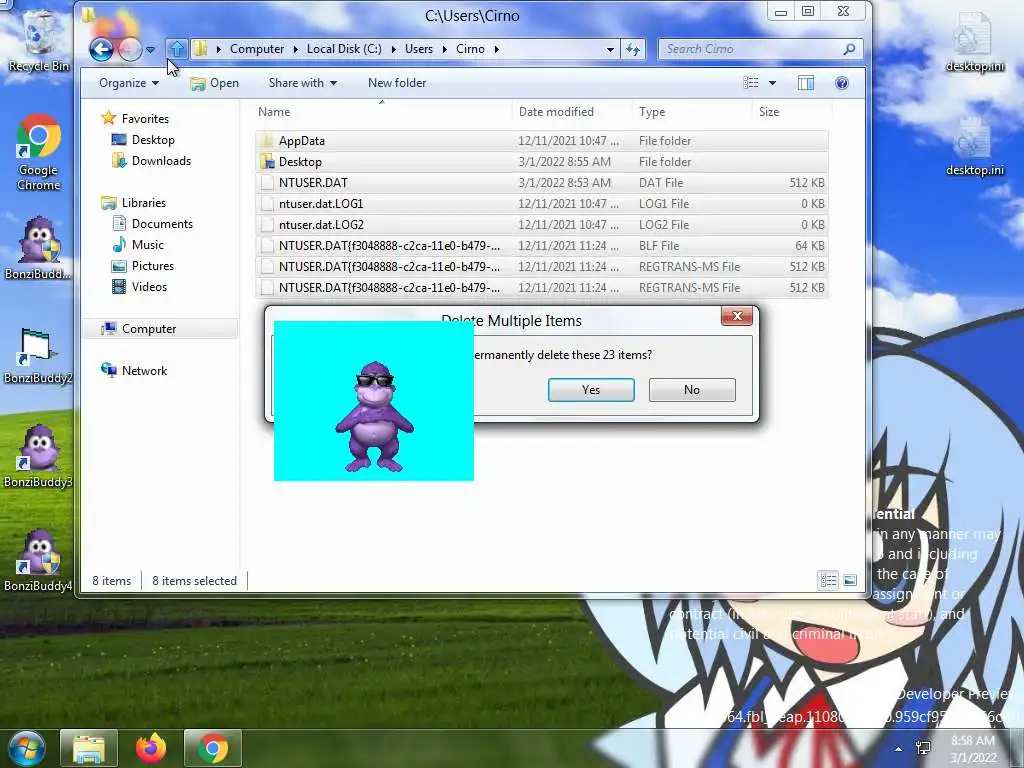1024x768 pixels.
Task: Select the BLF File NTUSER.DAT entry
Action: coord(541,246)
